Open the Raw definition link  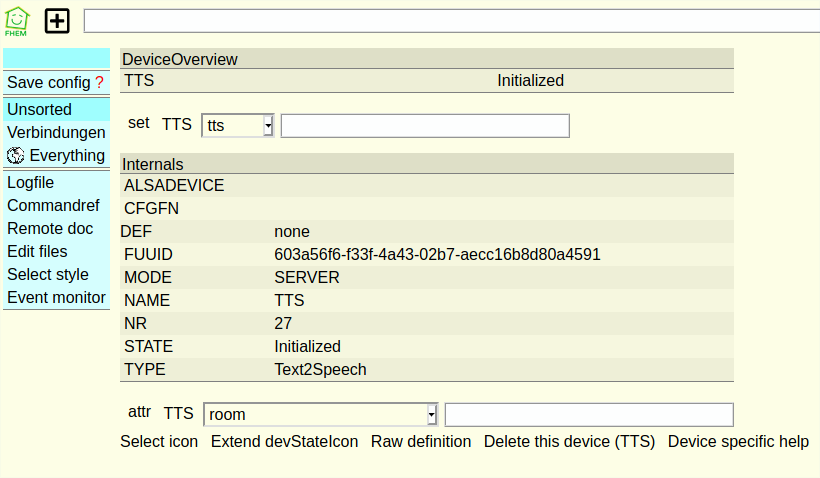click(421, 442)
